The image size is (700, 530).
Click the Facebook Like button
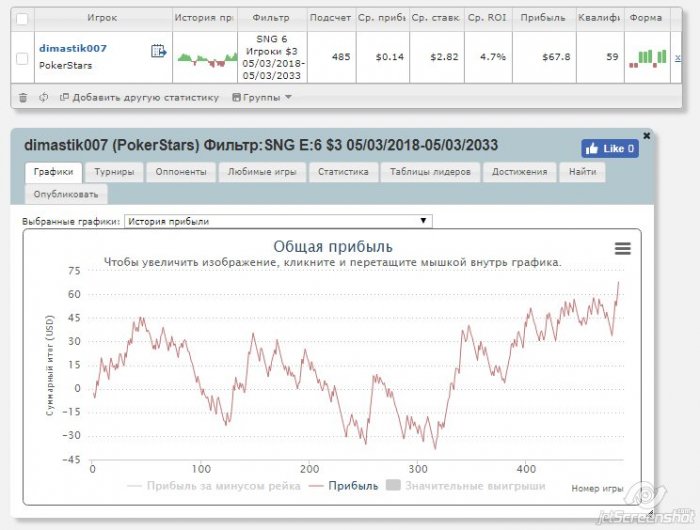[x=610, y=149]
